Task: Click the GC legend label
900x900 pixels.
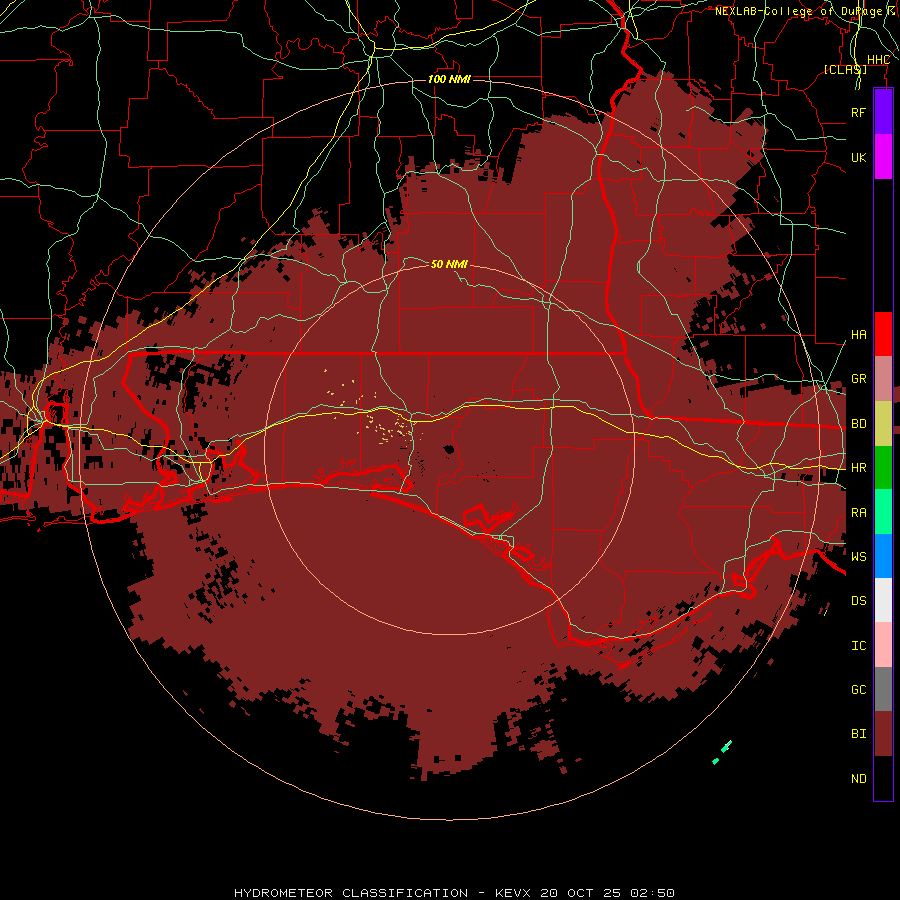Action: click(x=858, y=690)
